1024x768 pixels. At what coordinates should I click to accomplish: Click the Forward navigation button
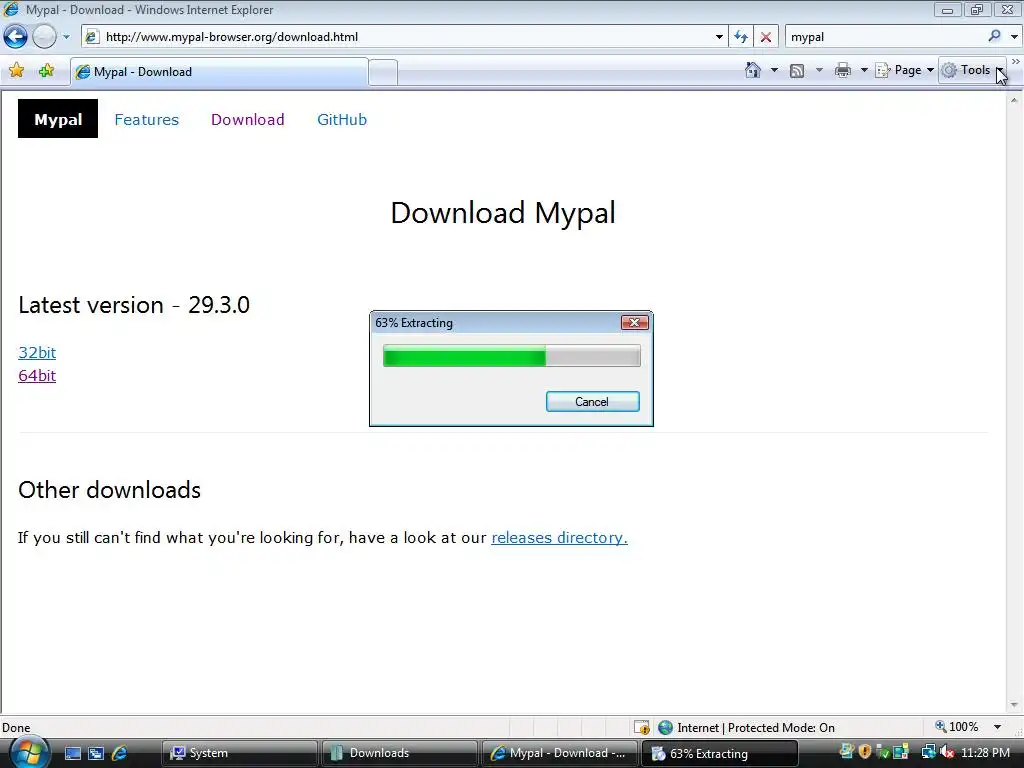[44, 37]
